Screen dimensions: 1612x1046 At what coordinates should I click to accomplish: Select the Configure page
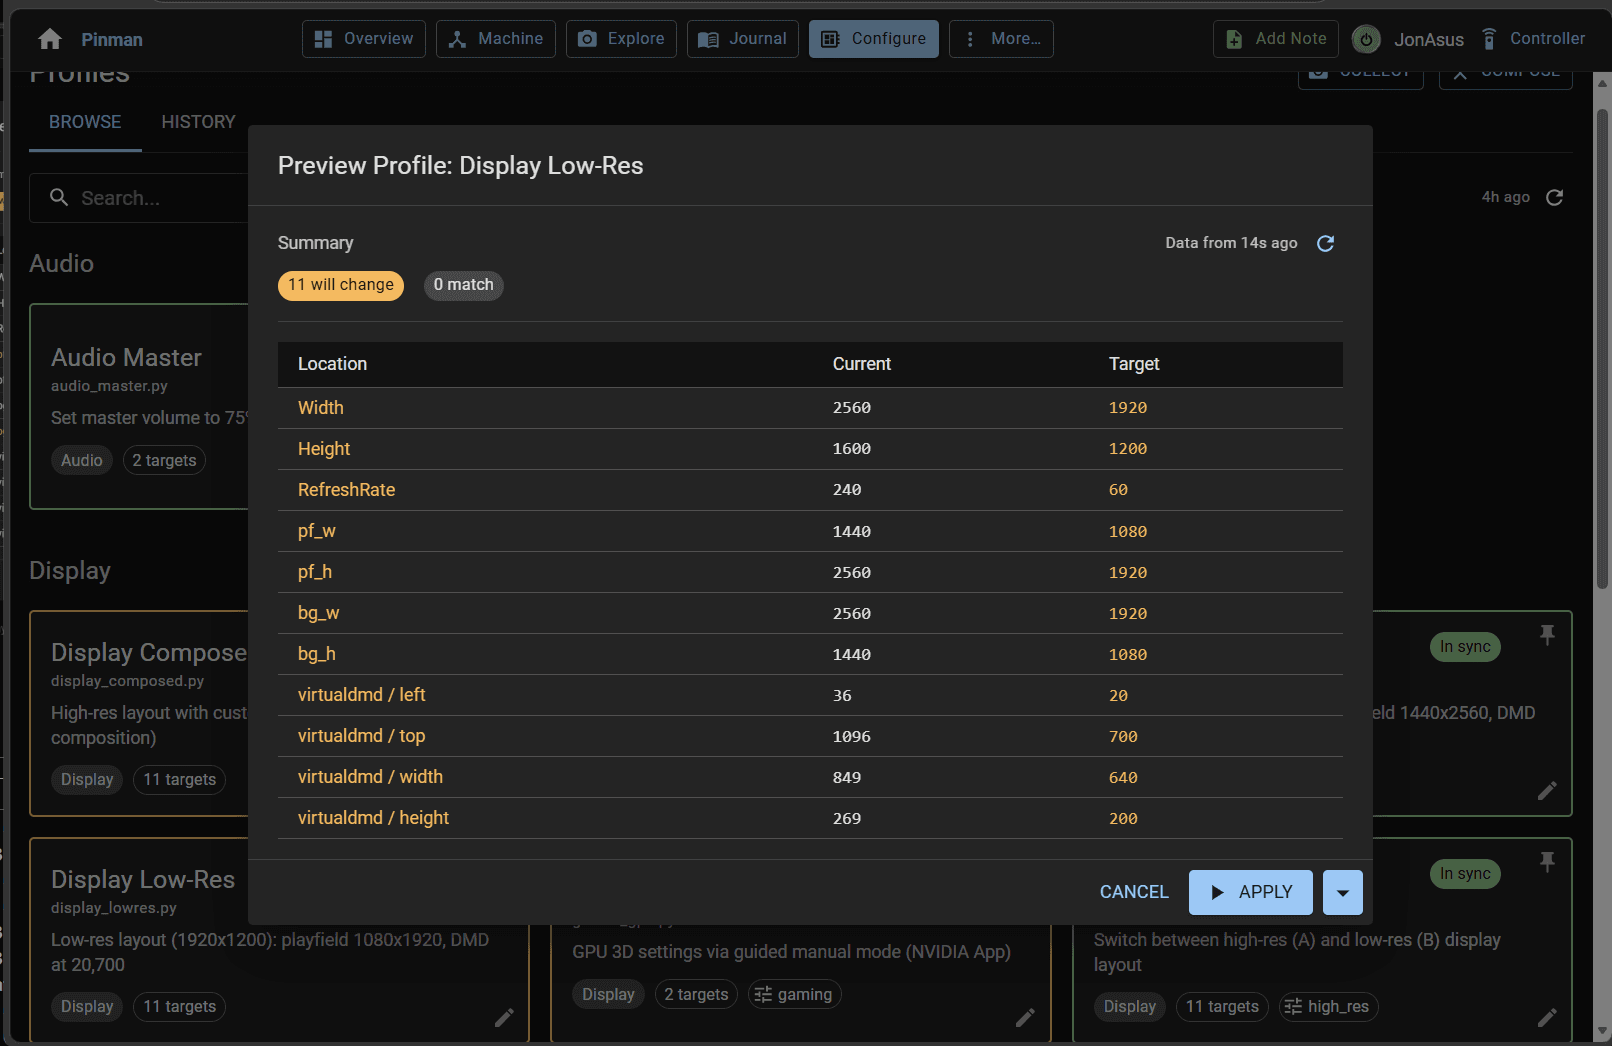click(x=874, y=39)
